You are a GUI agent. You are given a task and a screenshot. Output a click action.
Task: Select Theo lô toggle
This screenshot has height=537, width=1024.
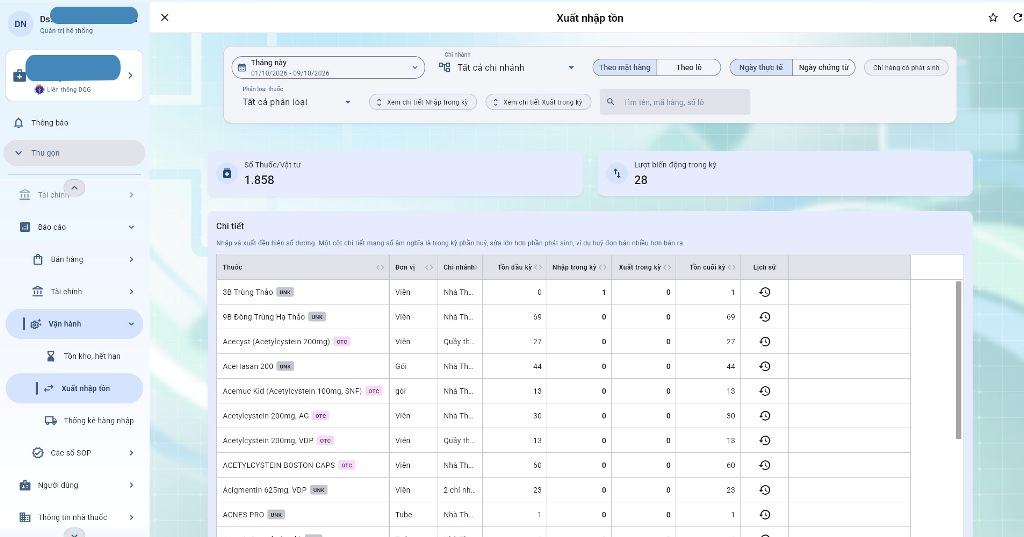click(x=689, y=67)
